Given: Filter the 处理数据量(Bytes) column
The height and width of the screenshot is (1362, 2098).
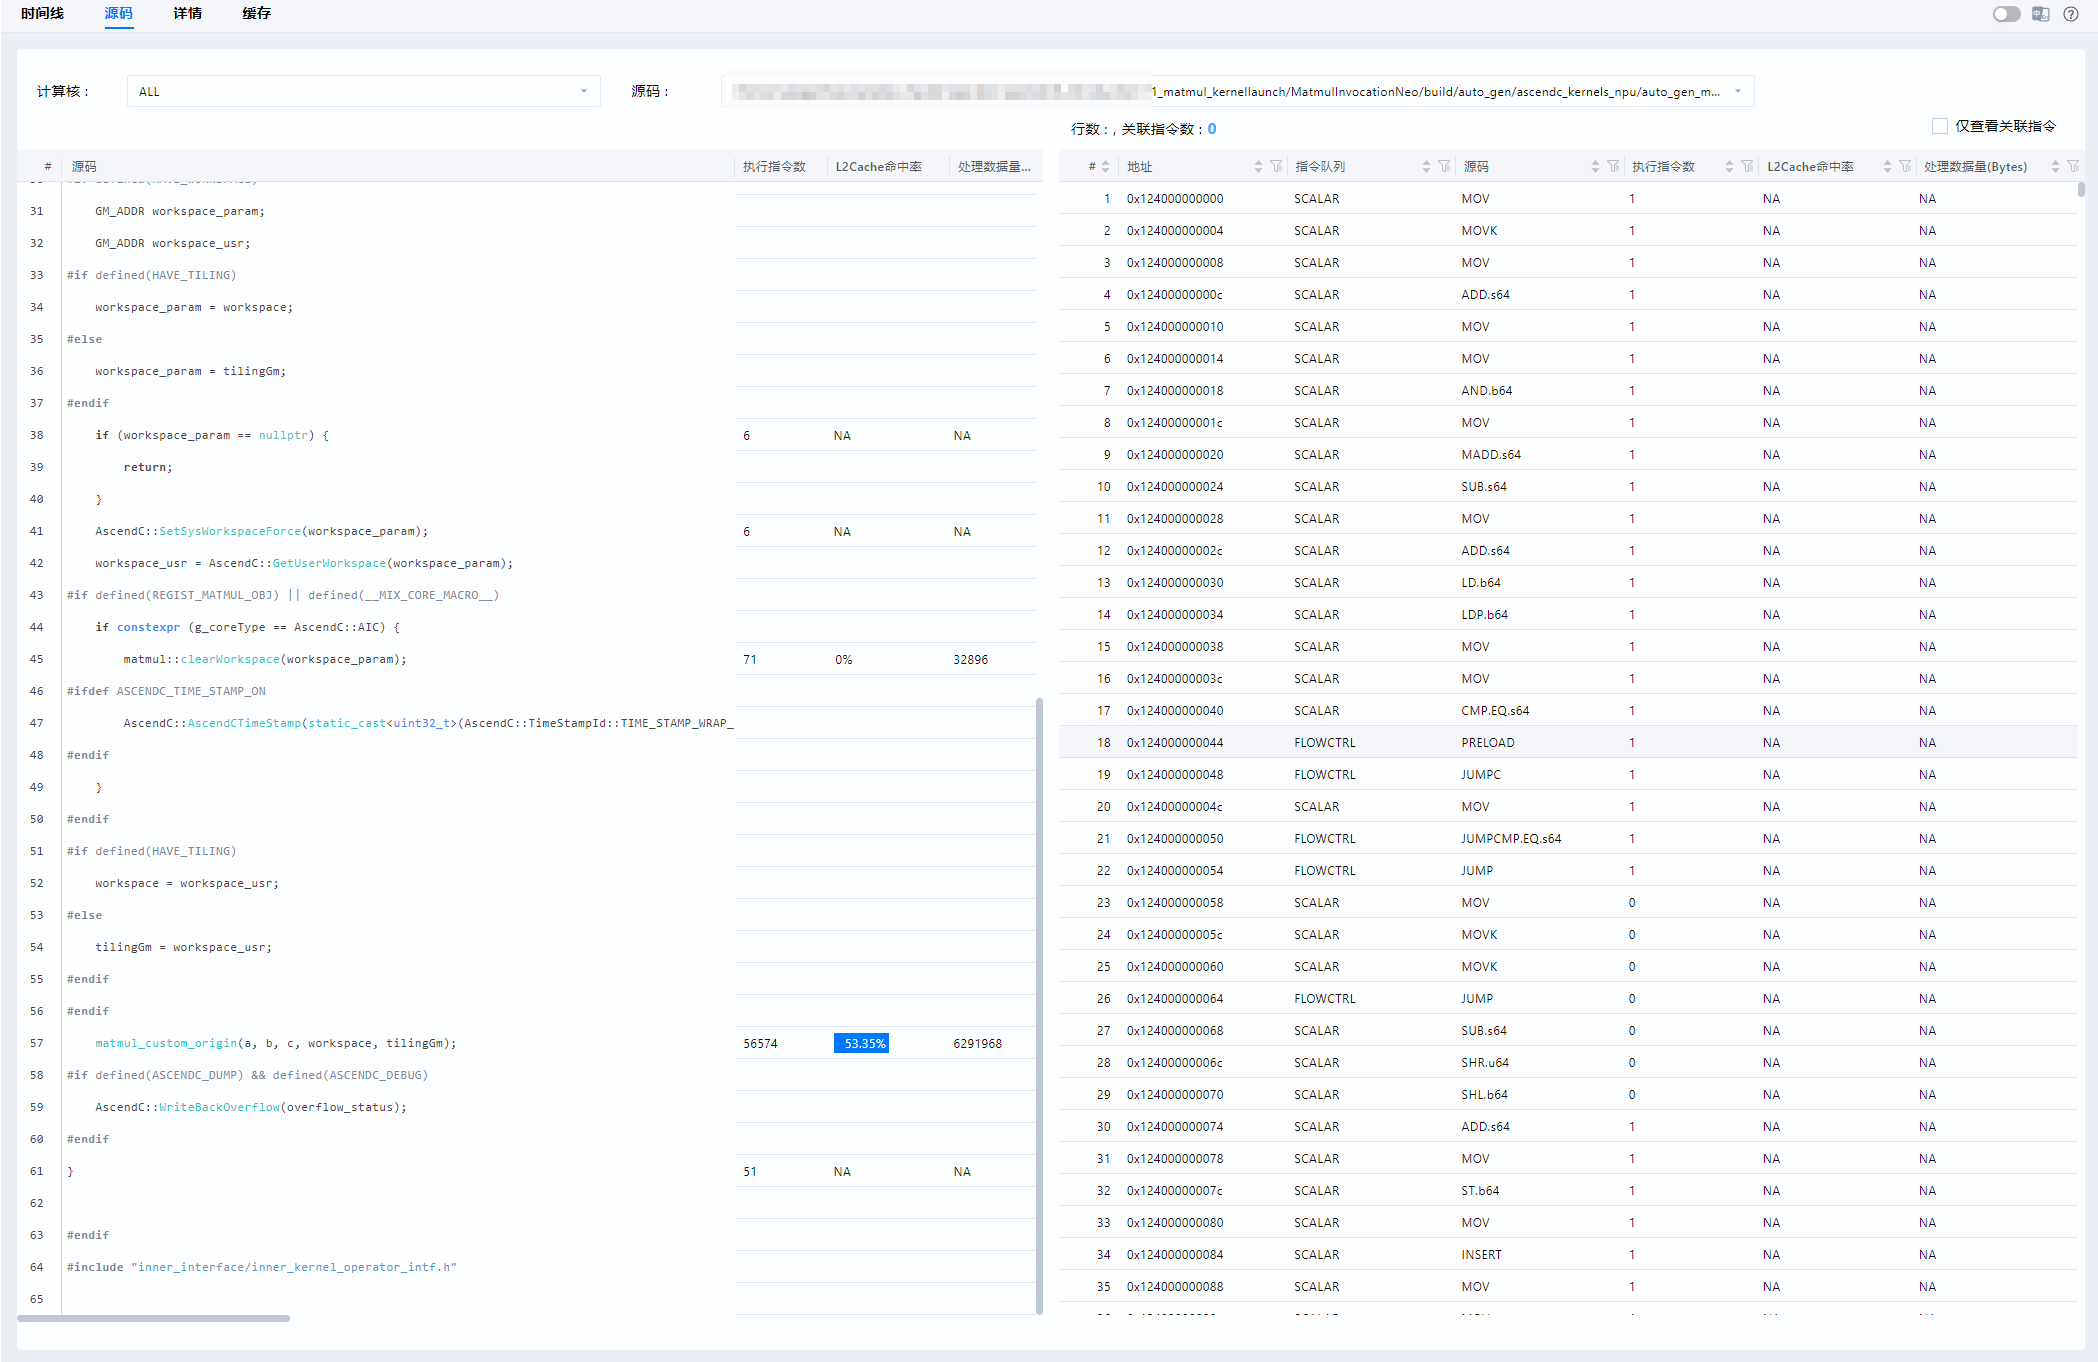Looking at the screenshot, I should click(x=2074, y=167).
